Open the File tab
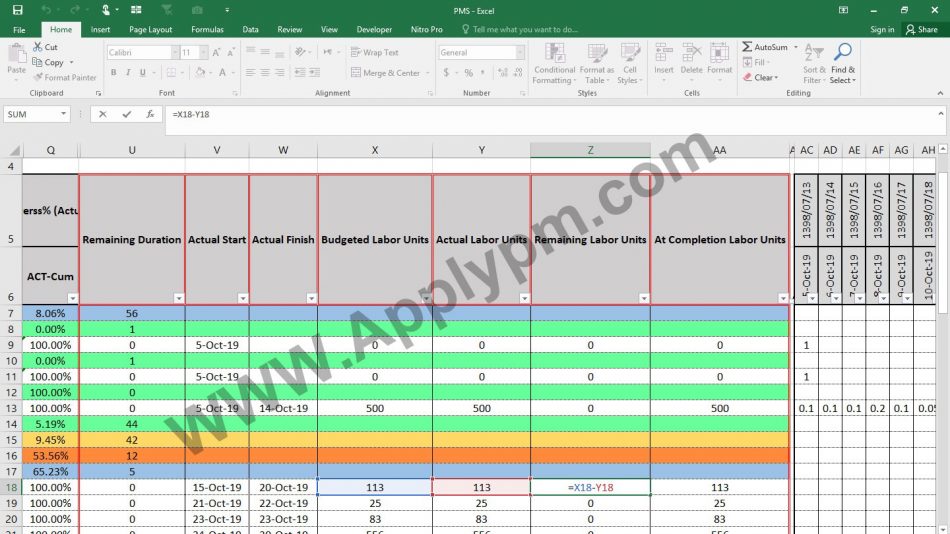This screenshot has width=950, height=534. 19,29
